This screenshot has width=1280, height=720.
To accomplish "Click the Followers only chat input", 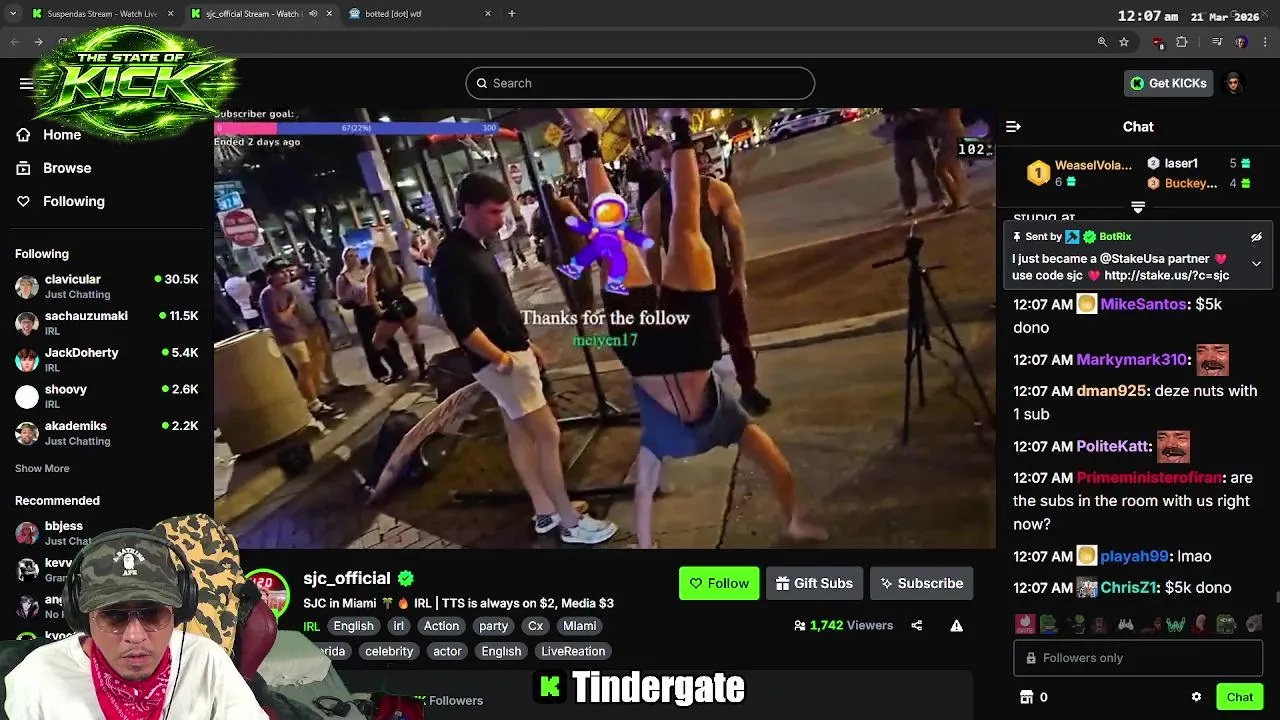I will (1138, 658).
